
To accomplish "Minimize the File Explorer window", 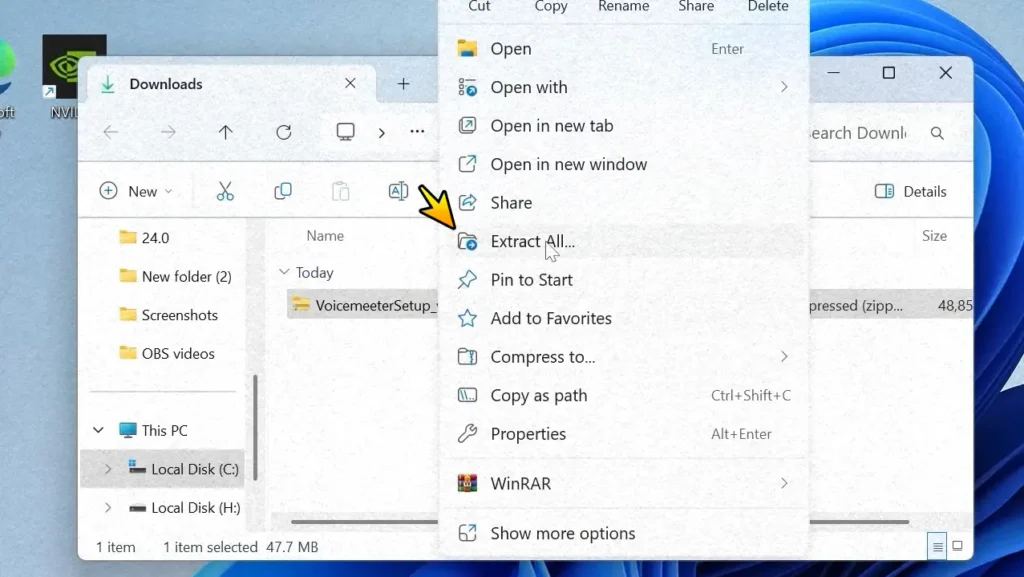I will click(x=833, y=72).
